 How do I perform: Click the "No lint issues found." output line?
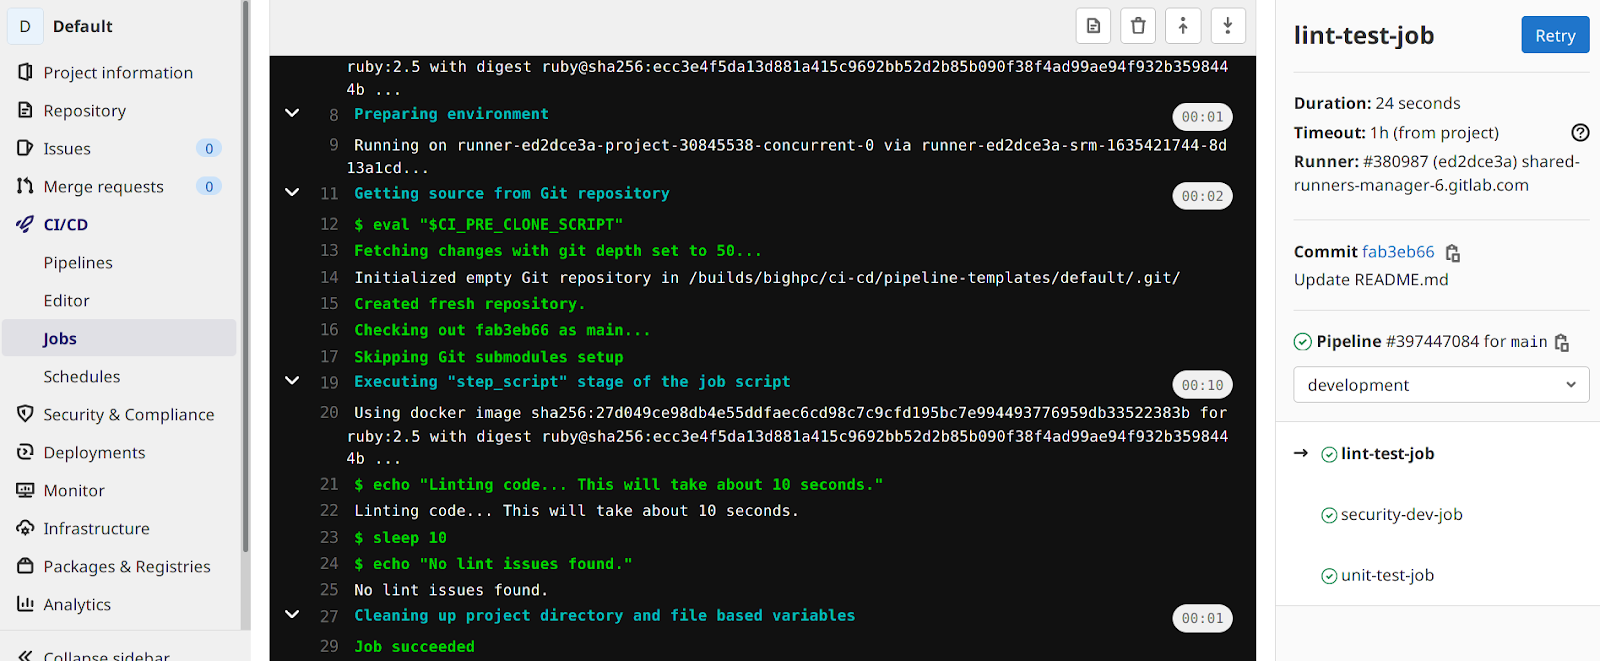tap(450, 590)
